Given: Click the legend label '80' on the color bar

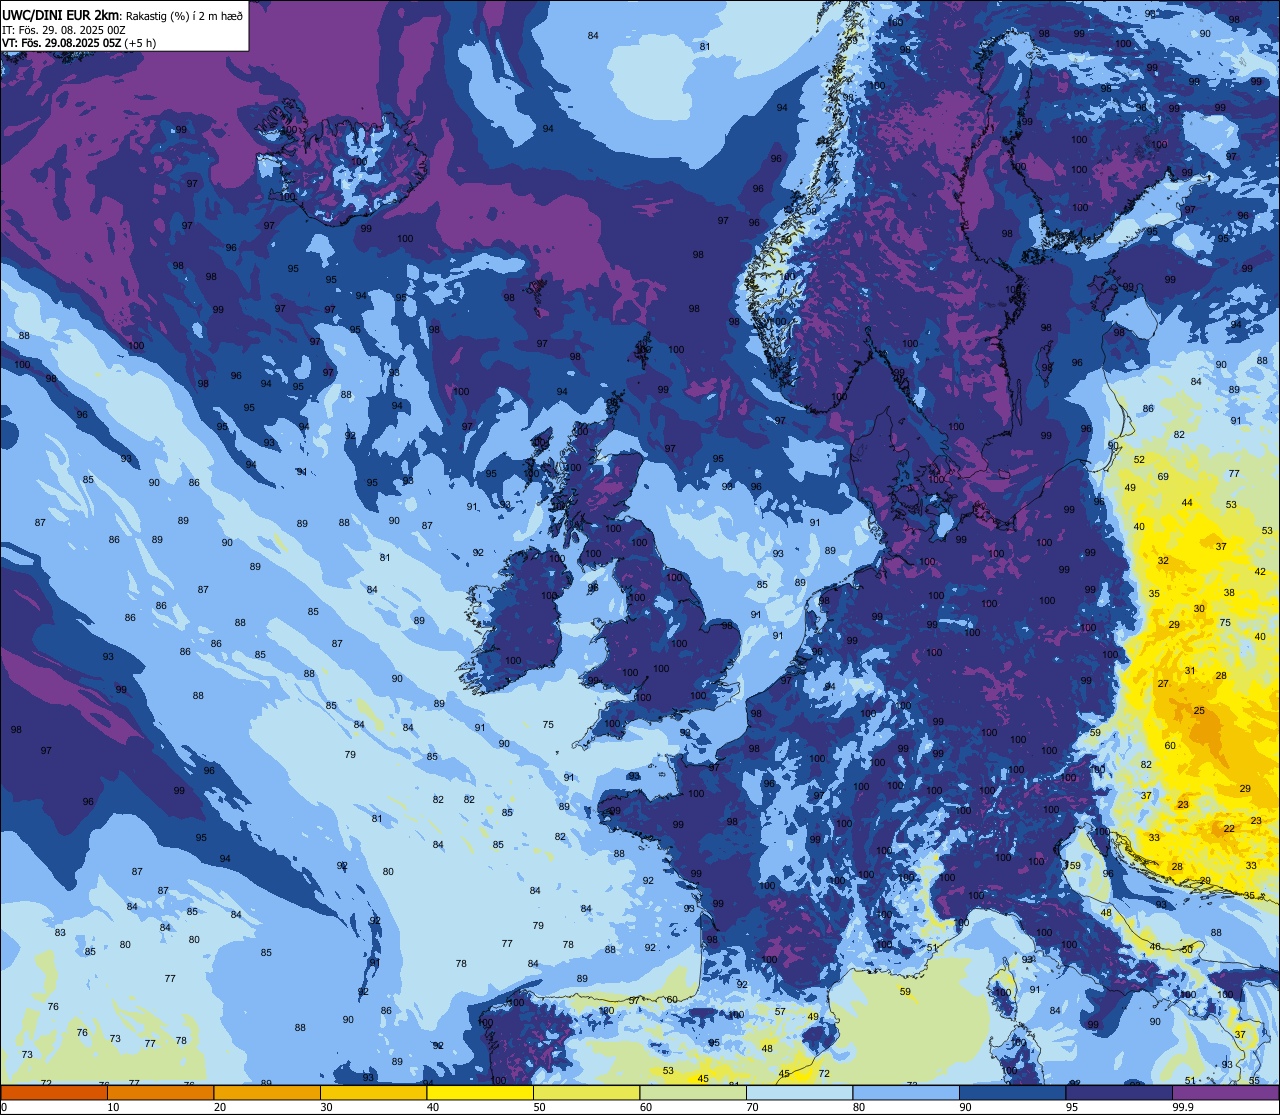Looking at the screenshot, I should coord(858,1107).
